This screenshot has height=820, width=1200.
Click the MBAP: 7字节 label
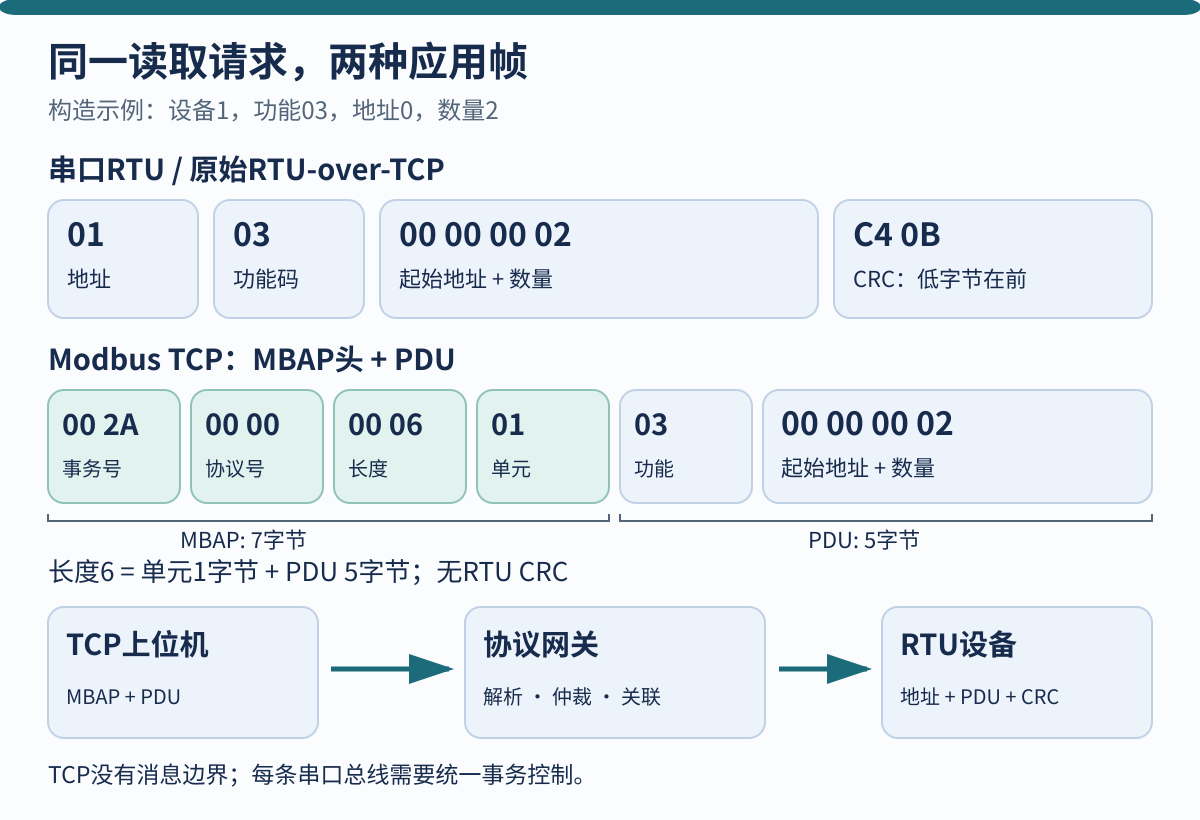243,540
